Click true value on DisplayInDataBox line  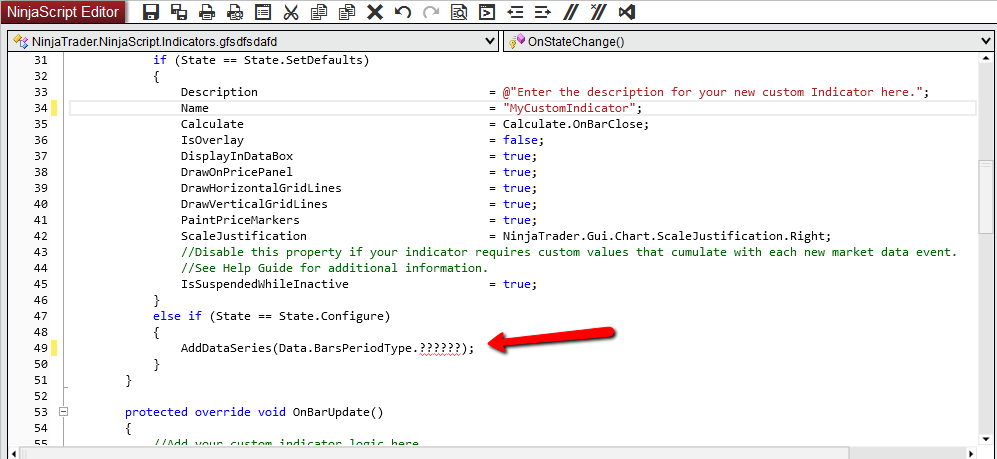pos(516,156)
